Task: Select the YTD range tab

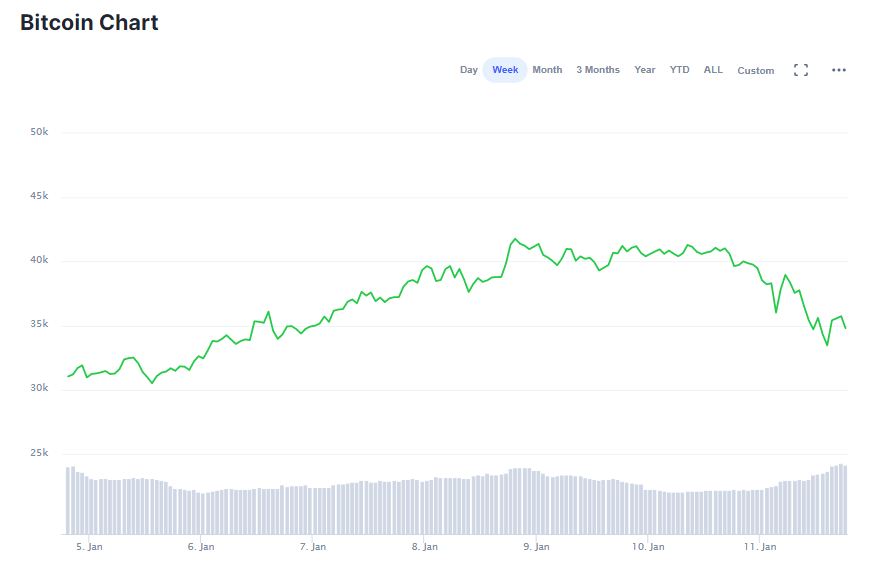Action: pos(679,70)
